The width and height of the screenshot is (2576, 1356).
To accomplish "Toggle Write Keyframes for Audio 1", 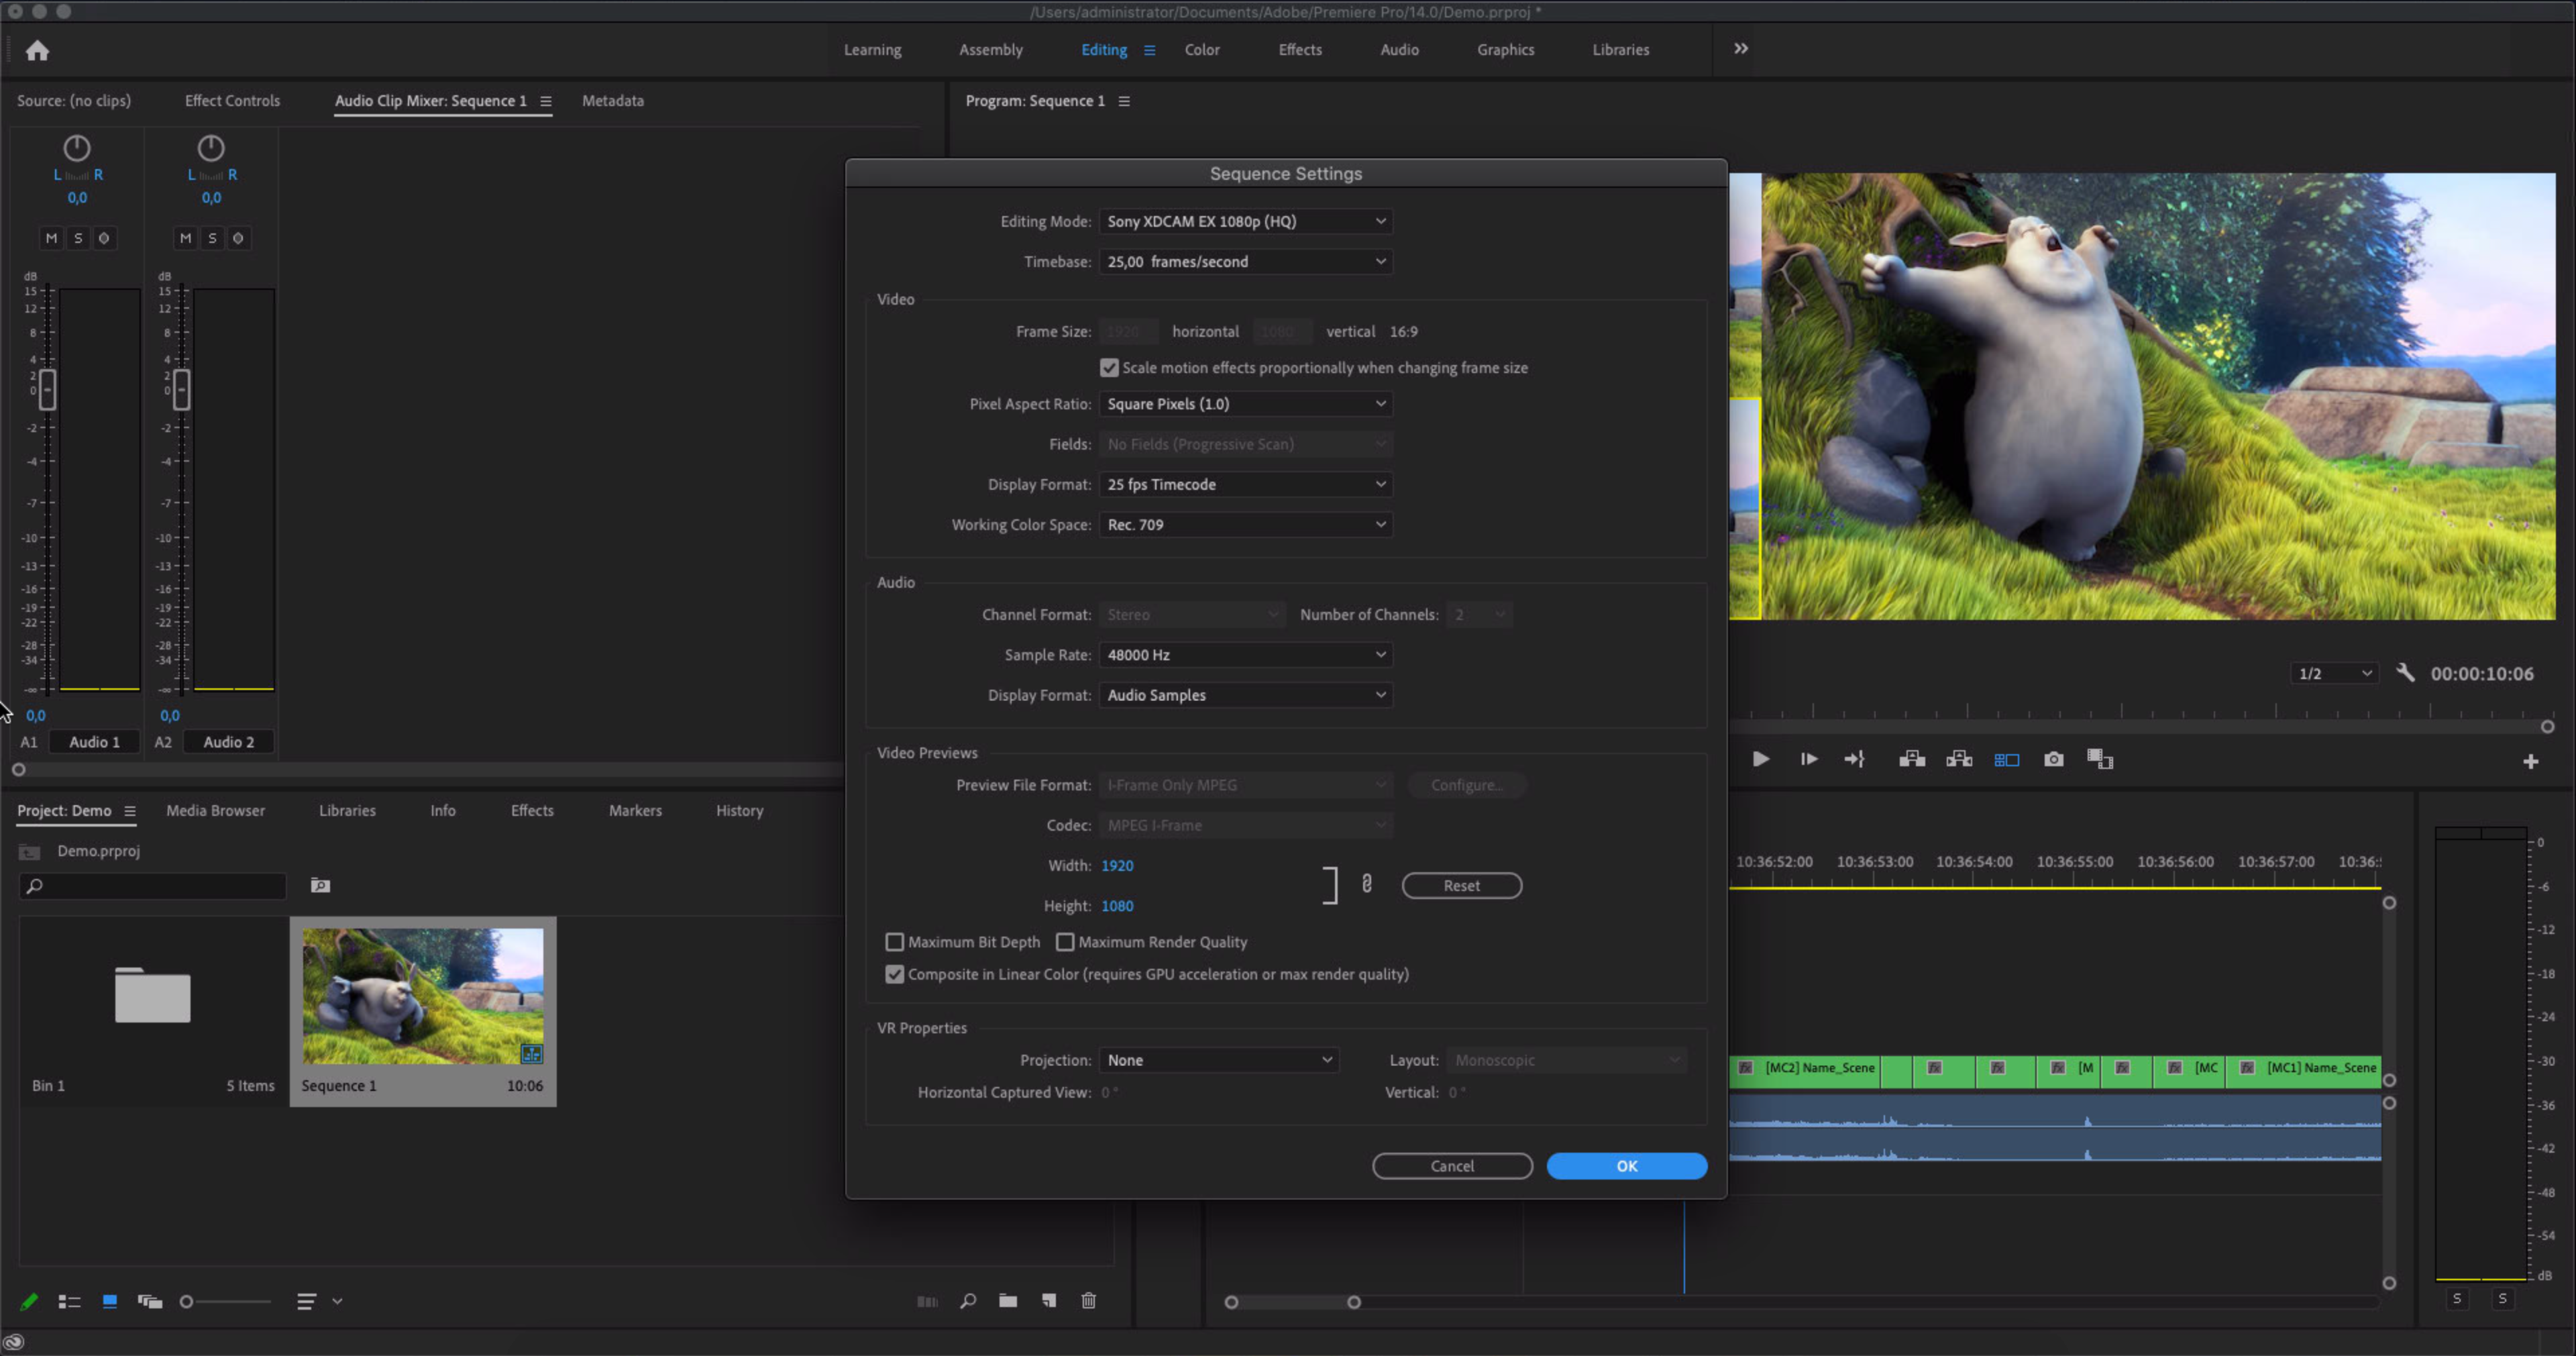I will pos(104,238).
